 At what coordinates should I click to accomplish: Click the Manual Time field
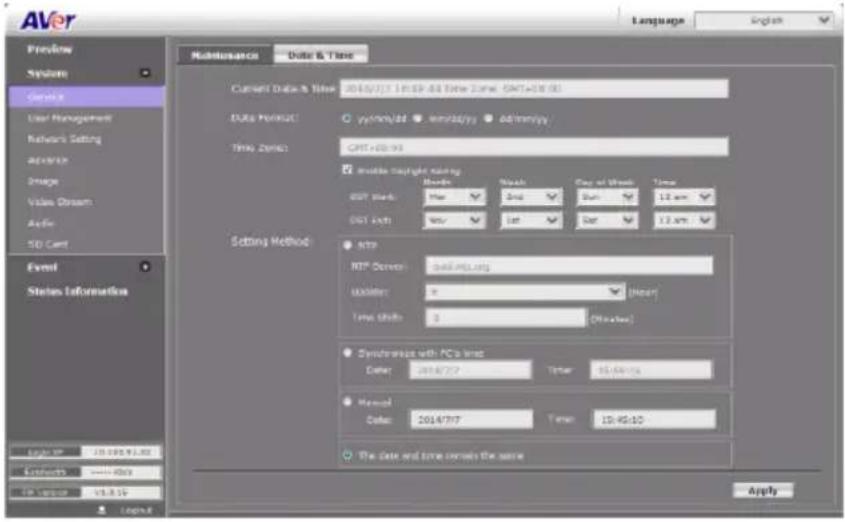(655, 419)
